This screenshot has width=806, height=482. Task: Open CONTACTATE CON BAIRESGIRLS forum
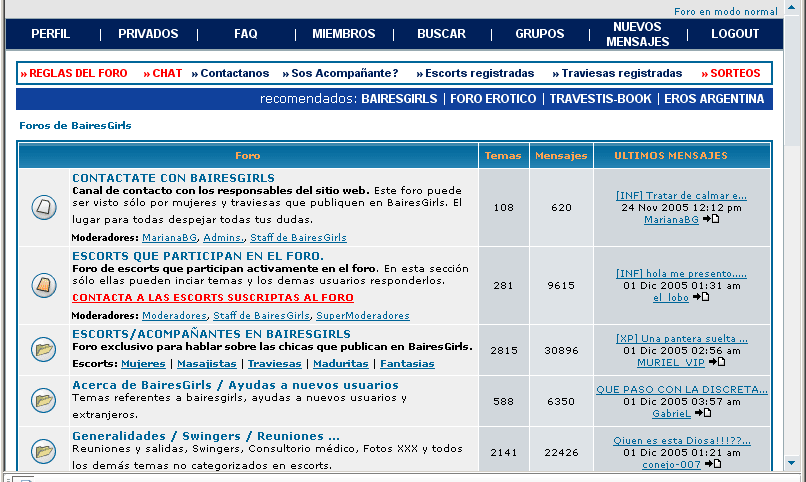click(173, 178)
